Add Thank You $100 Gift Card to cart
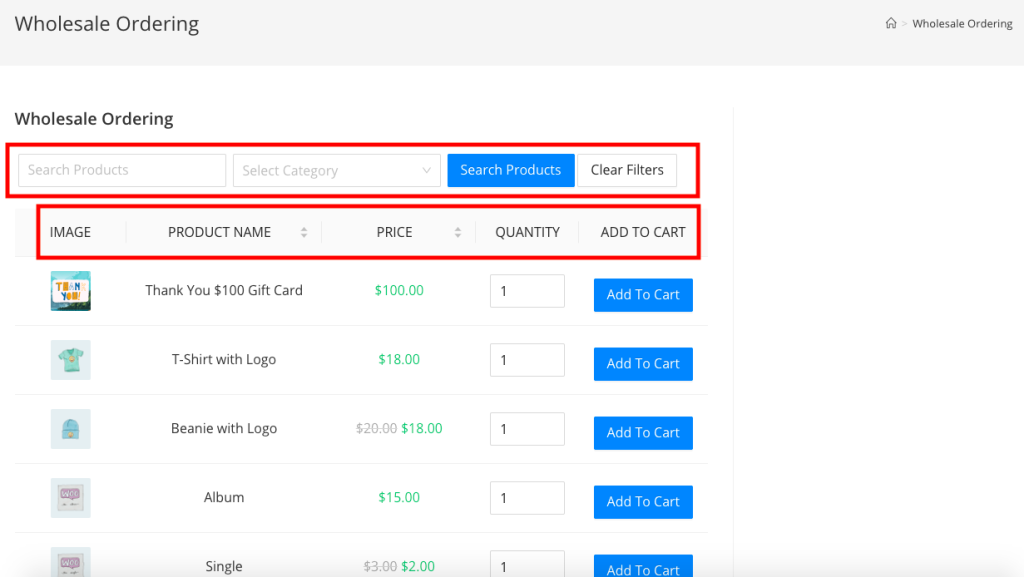The height and width of the screenshot is (577, 1024). (x=643, y=295)
